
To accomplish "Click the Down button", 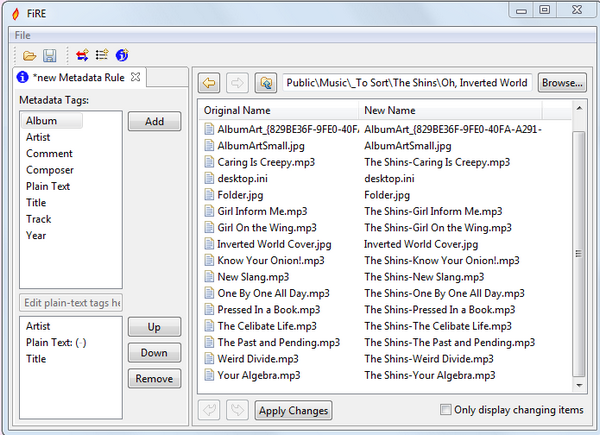I will (x=154, y=353).
